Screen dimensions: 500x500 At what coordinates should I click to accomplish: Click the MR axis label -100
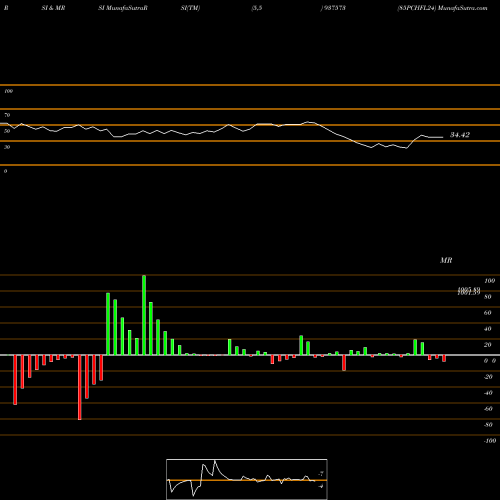[x=490, y=441]
